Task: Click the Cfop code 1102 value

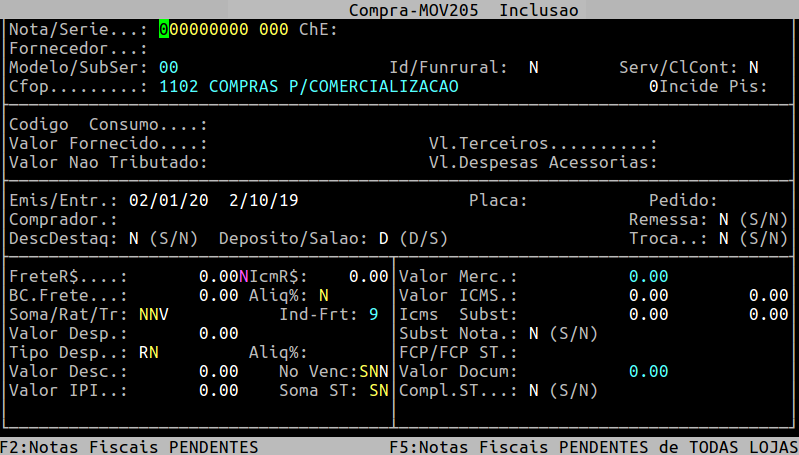Action: click(x=178, y=87)
